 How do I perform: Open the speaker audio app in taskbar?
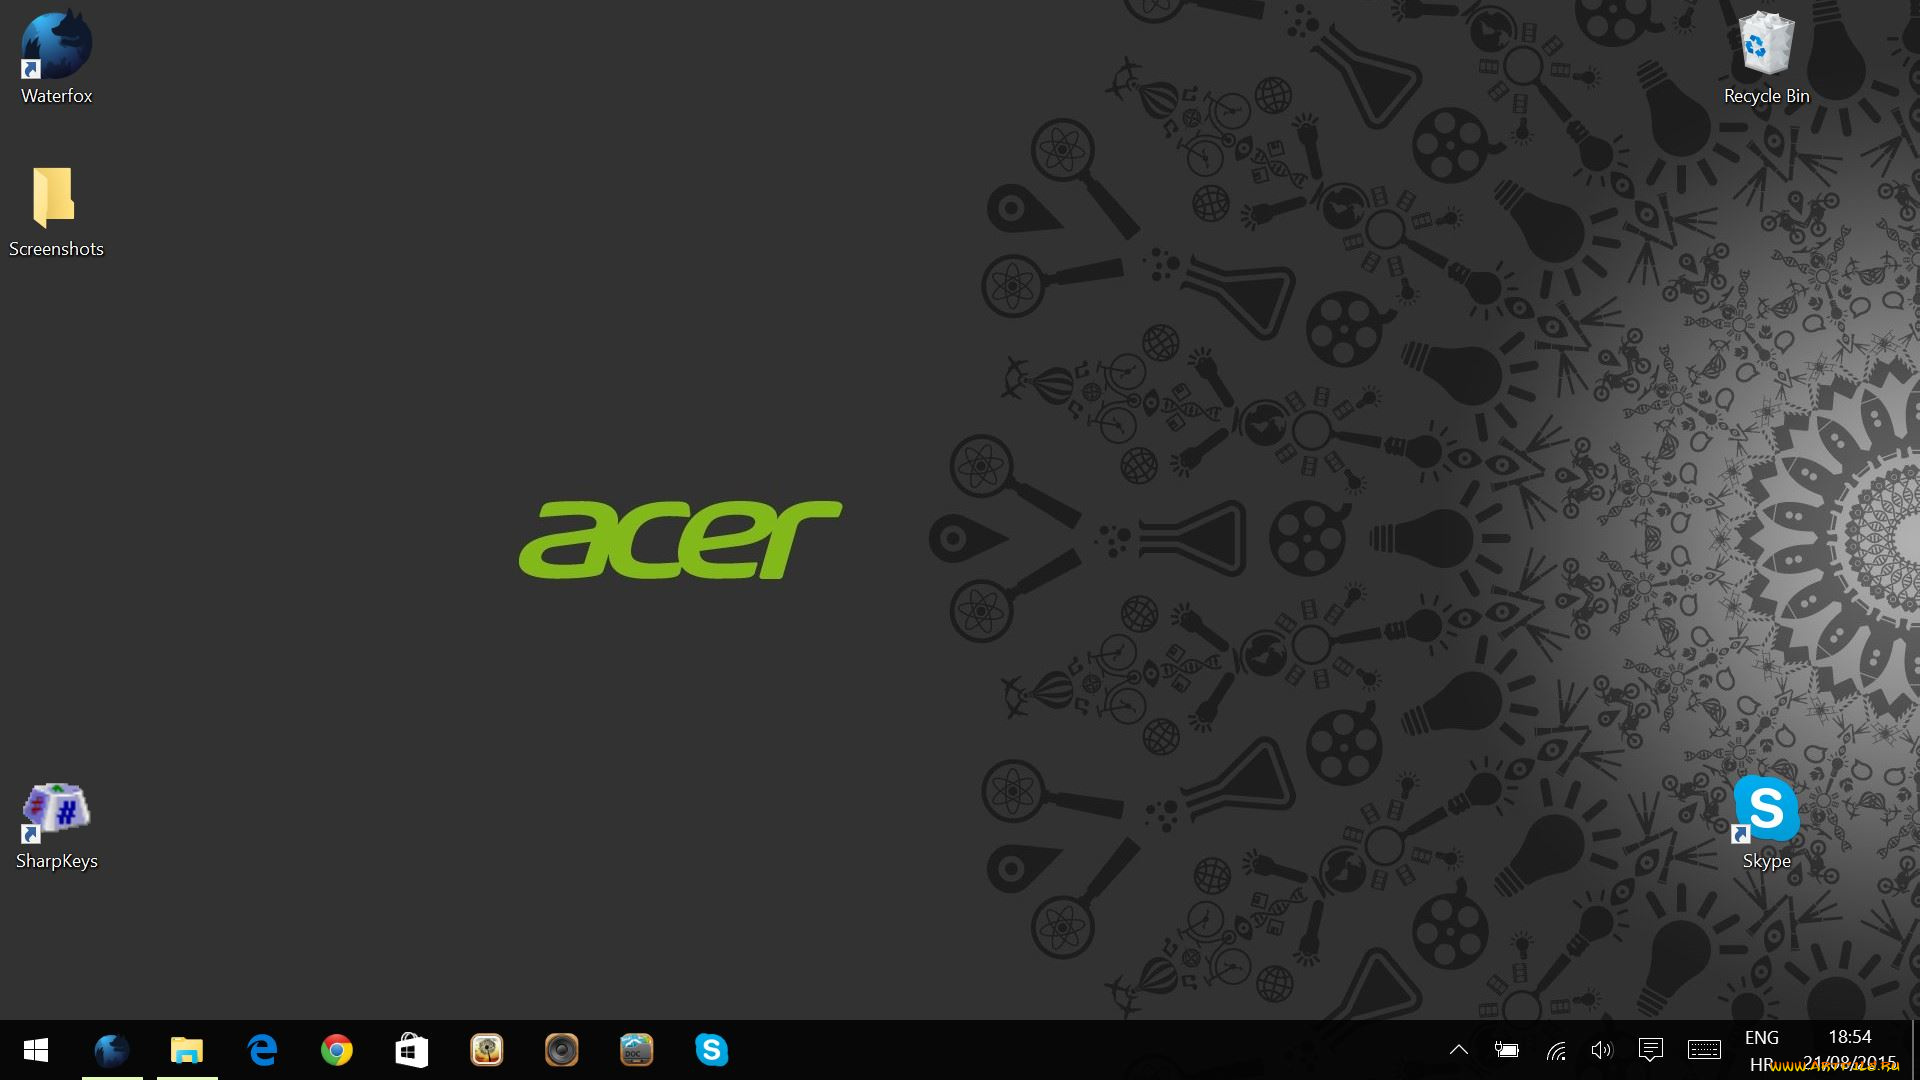coord(562,1050)
